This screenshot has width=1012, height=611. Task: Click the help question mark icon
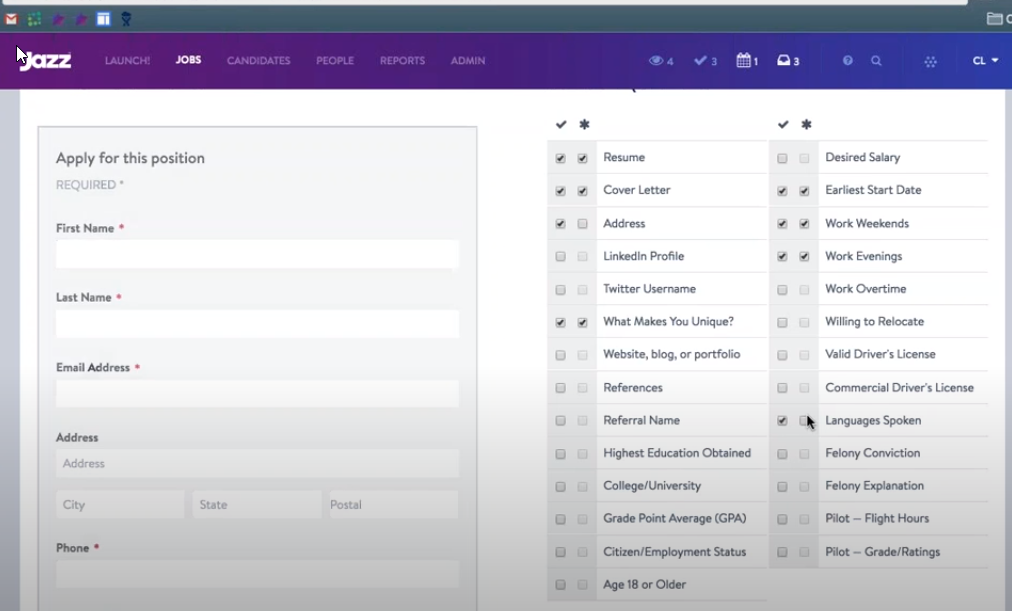pos(848,61)
